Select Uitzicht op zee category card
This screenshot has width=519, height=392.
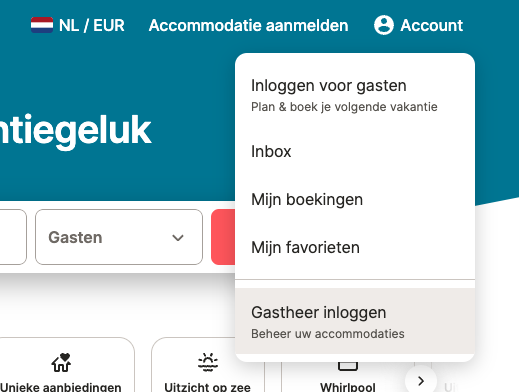click(x=207, y=365)
